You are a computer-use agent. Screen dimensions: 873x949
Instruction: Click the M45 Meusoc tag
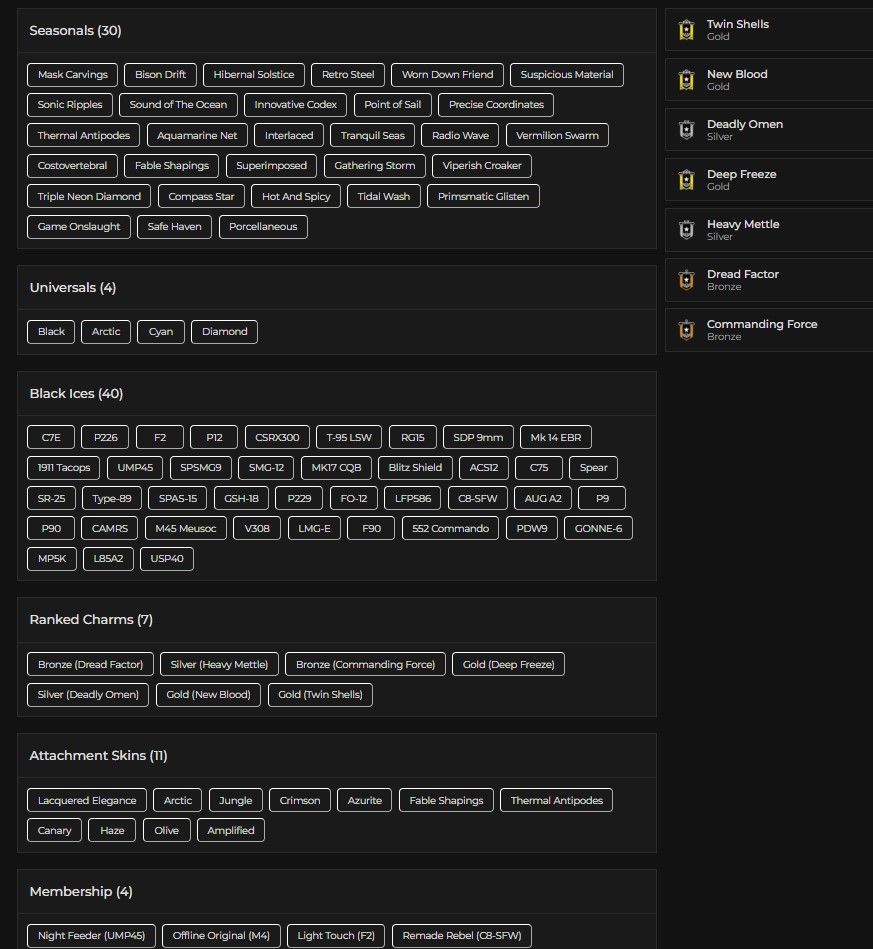[x=186, y=528]
